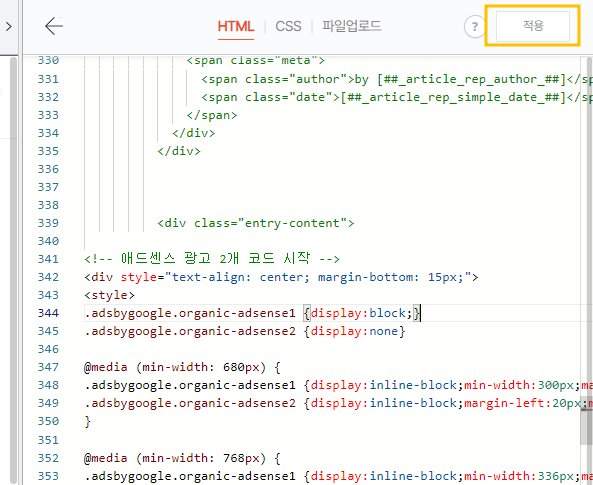This screenshot has height=485, width=593.
Task: Click the text-align: center style line
Action: point(281,277)
